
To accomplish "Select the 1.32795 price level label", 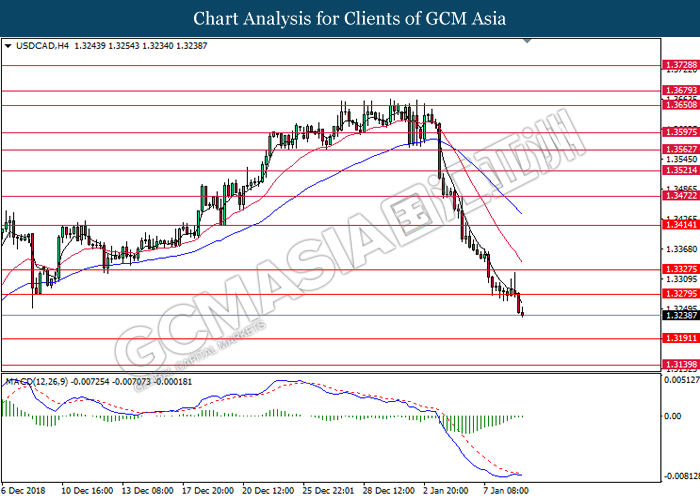I will [681, 293].
